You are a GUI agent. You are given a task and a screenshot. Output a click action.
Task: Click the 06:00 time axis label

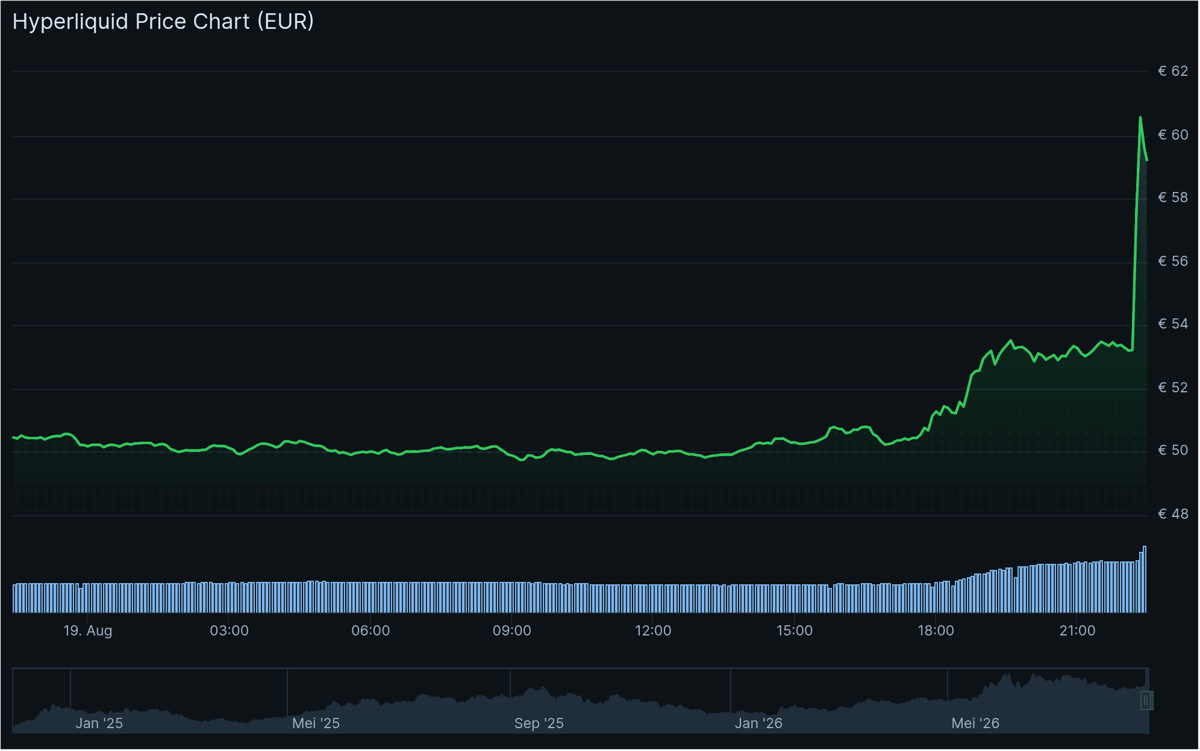370,631
